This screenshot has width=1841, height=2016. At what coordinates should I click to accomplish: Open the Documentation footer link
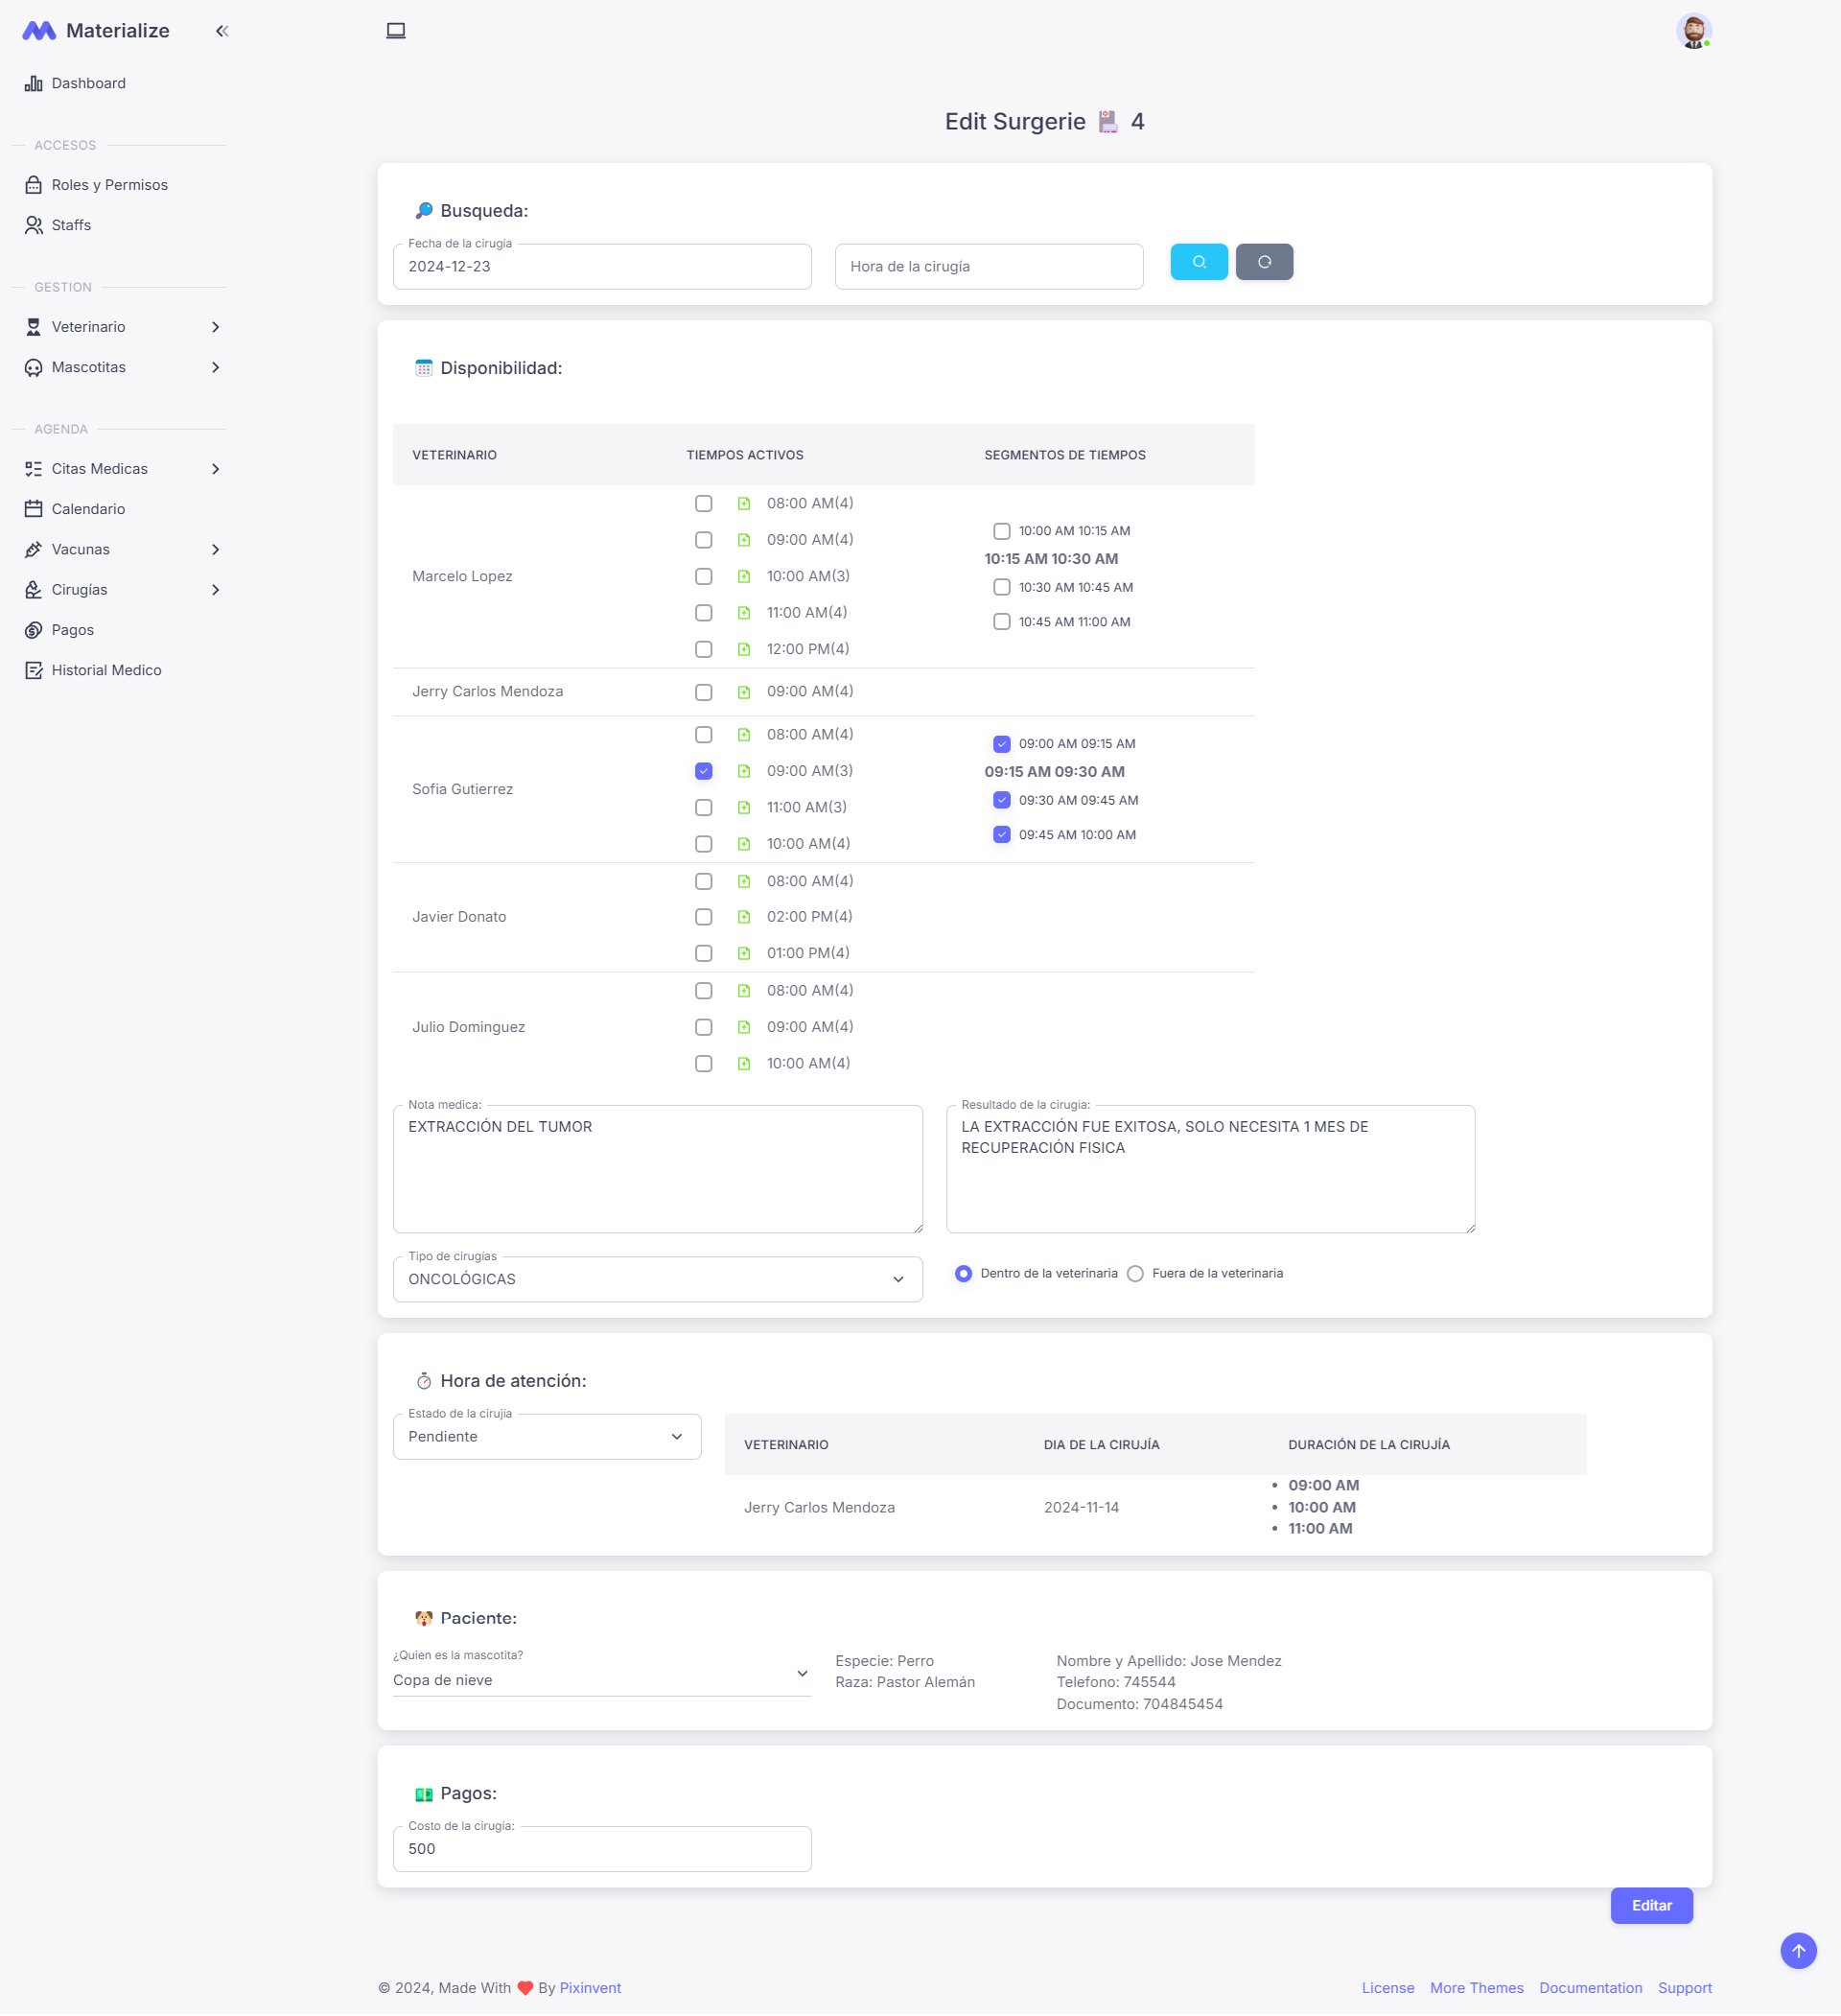click(x=1589, y=1988)
